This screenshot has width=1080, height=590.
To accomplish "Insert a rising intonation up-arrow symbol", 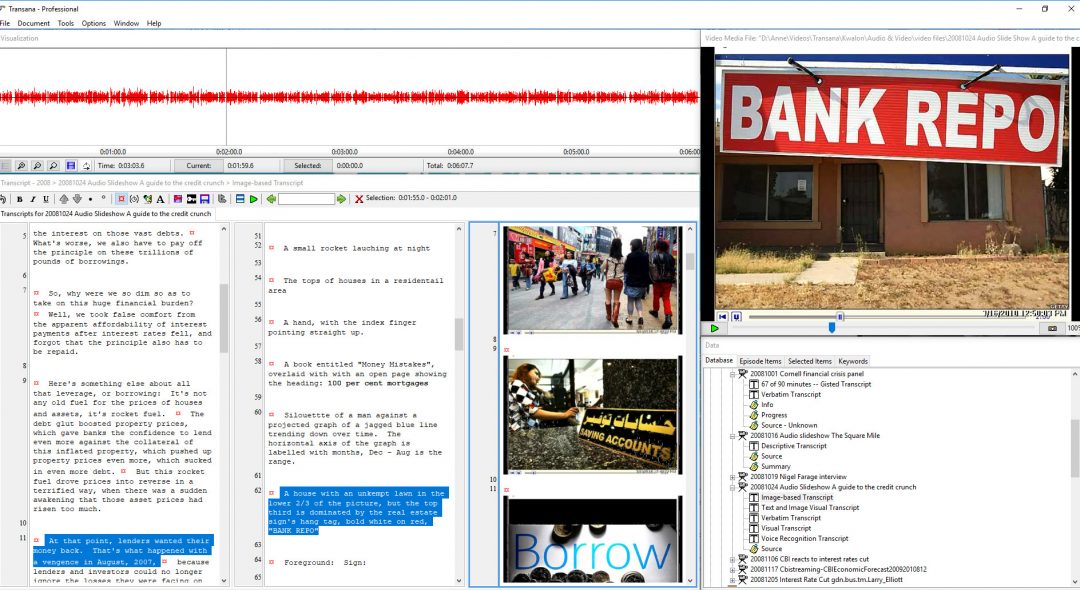I will [63, 199].
